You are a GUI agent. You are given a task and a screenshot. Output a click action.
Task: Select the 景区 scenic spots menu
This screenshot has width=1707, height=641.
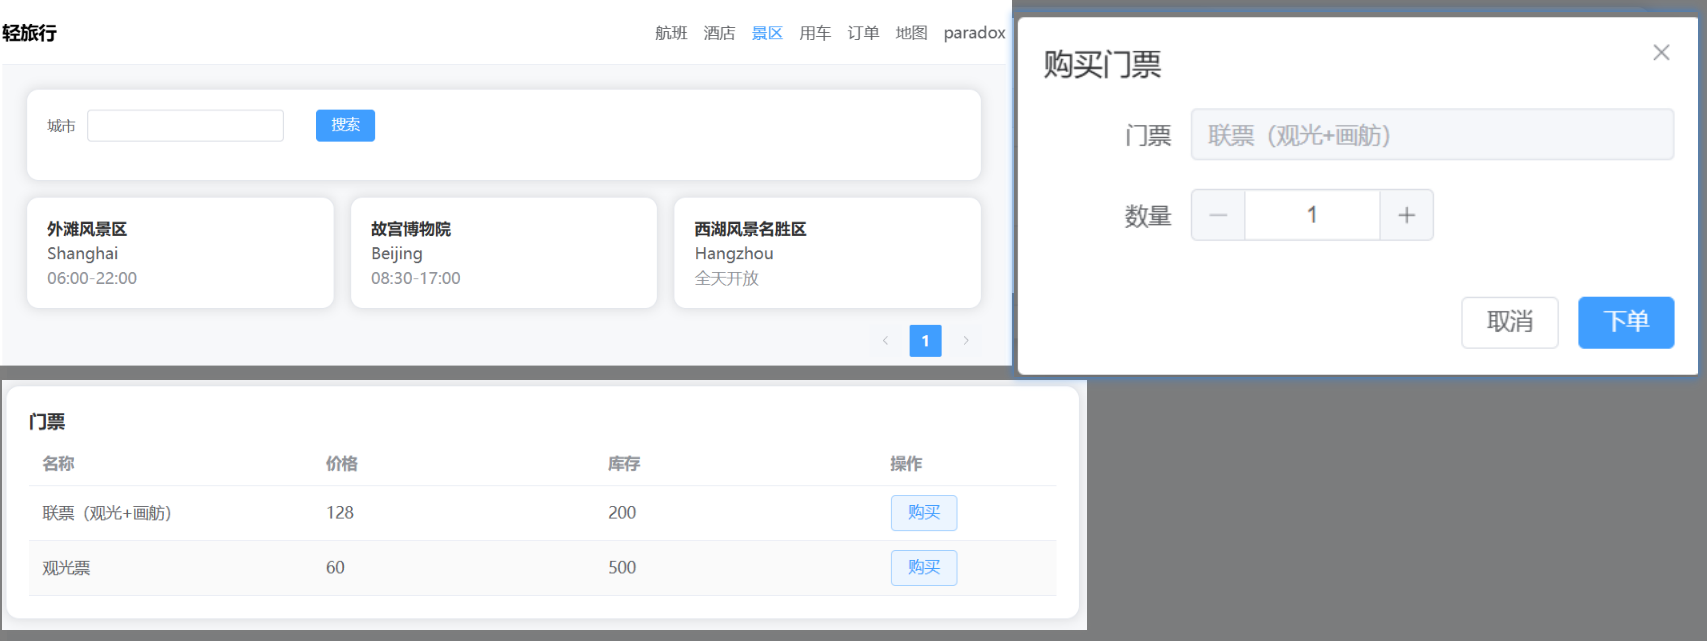tap(767, 33)
